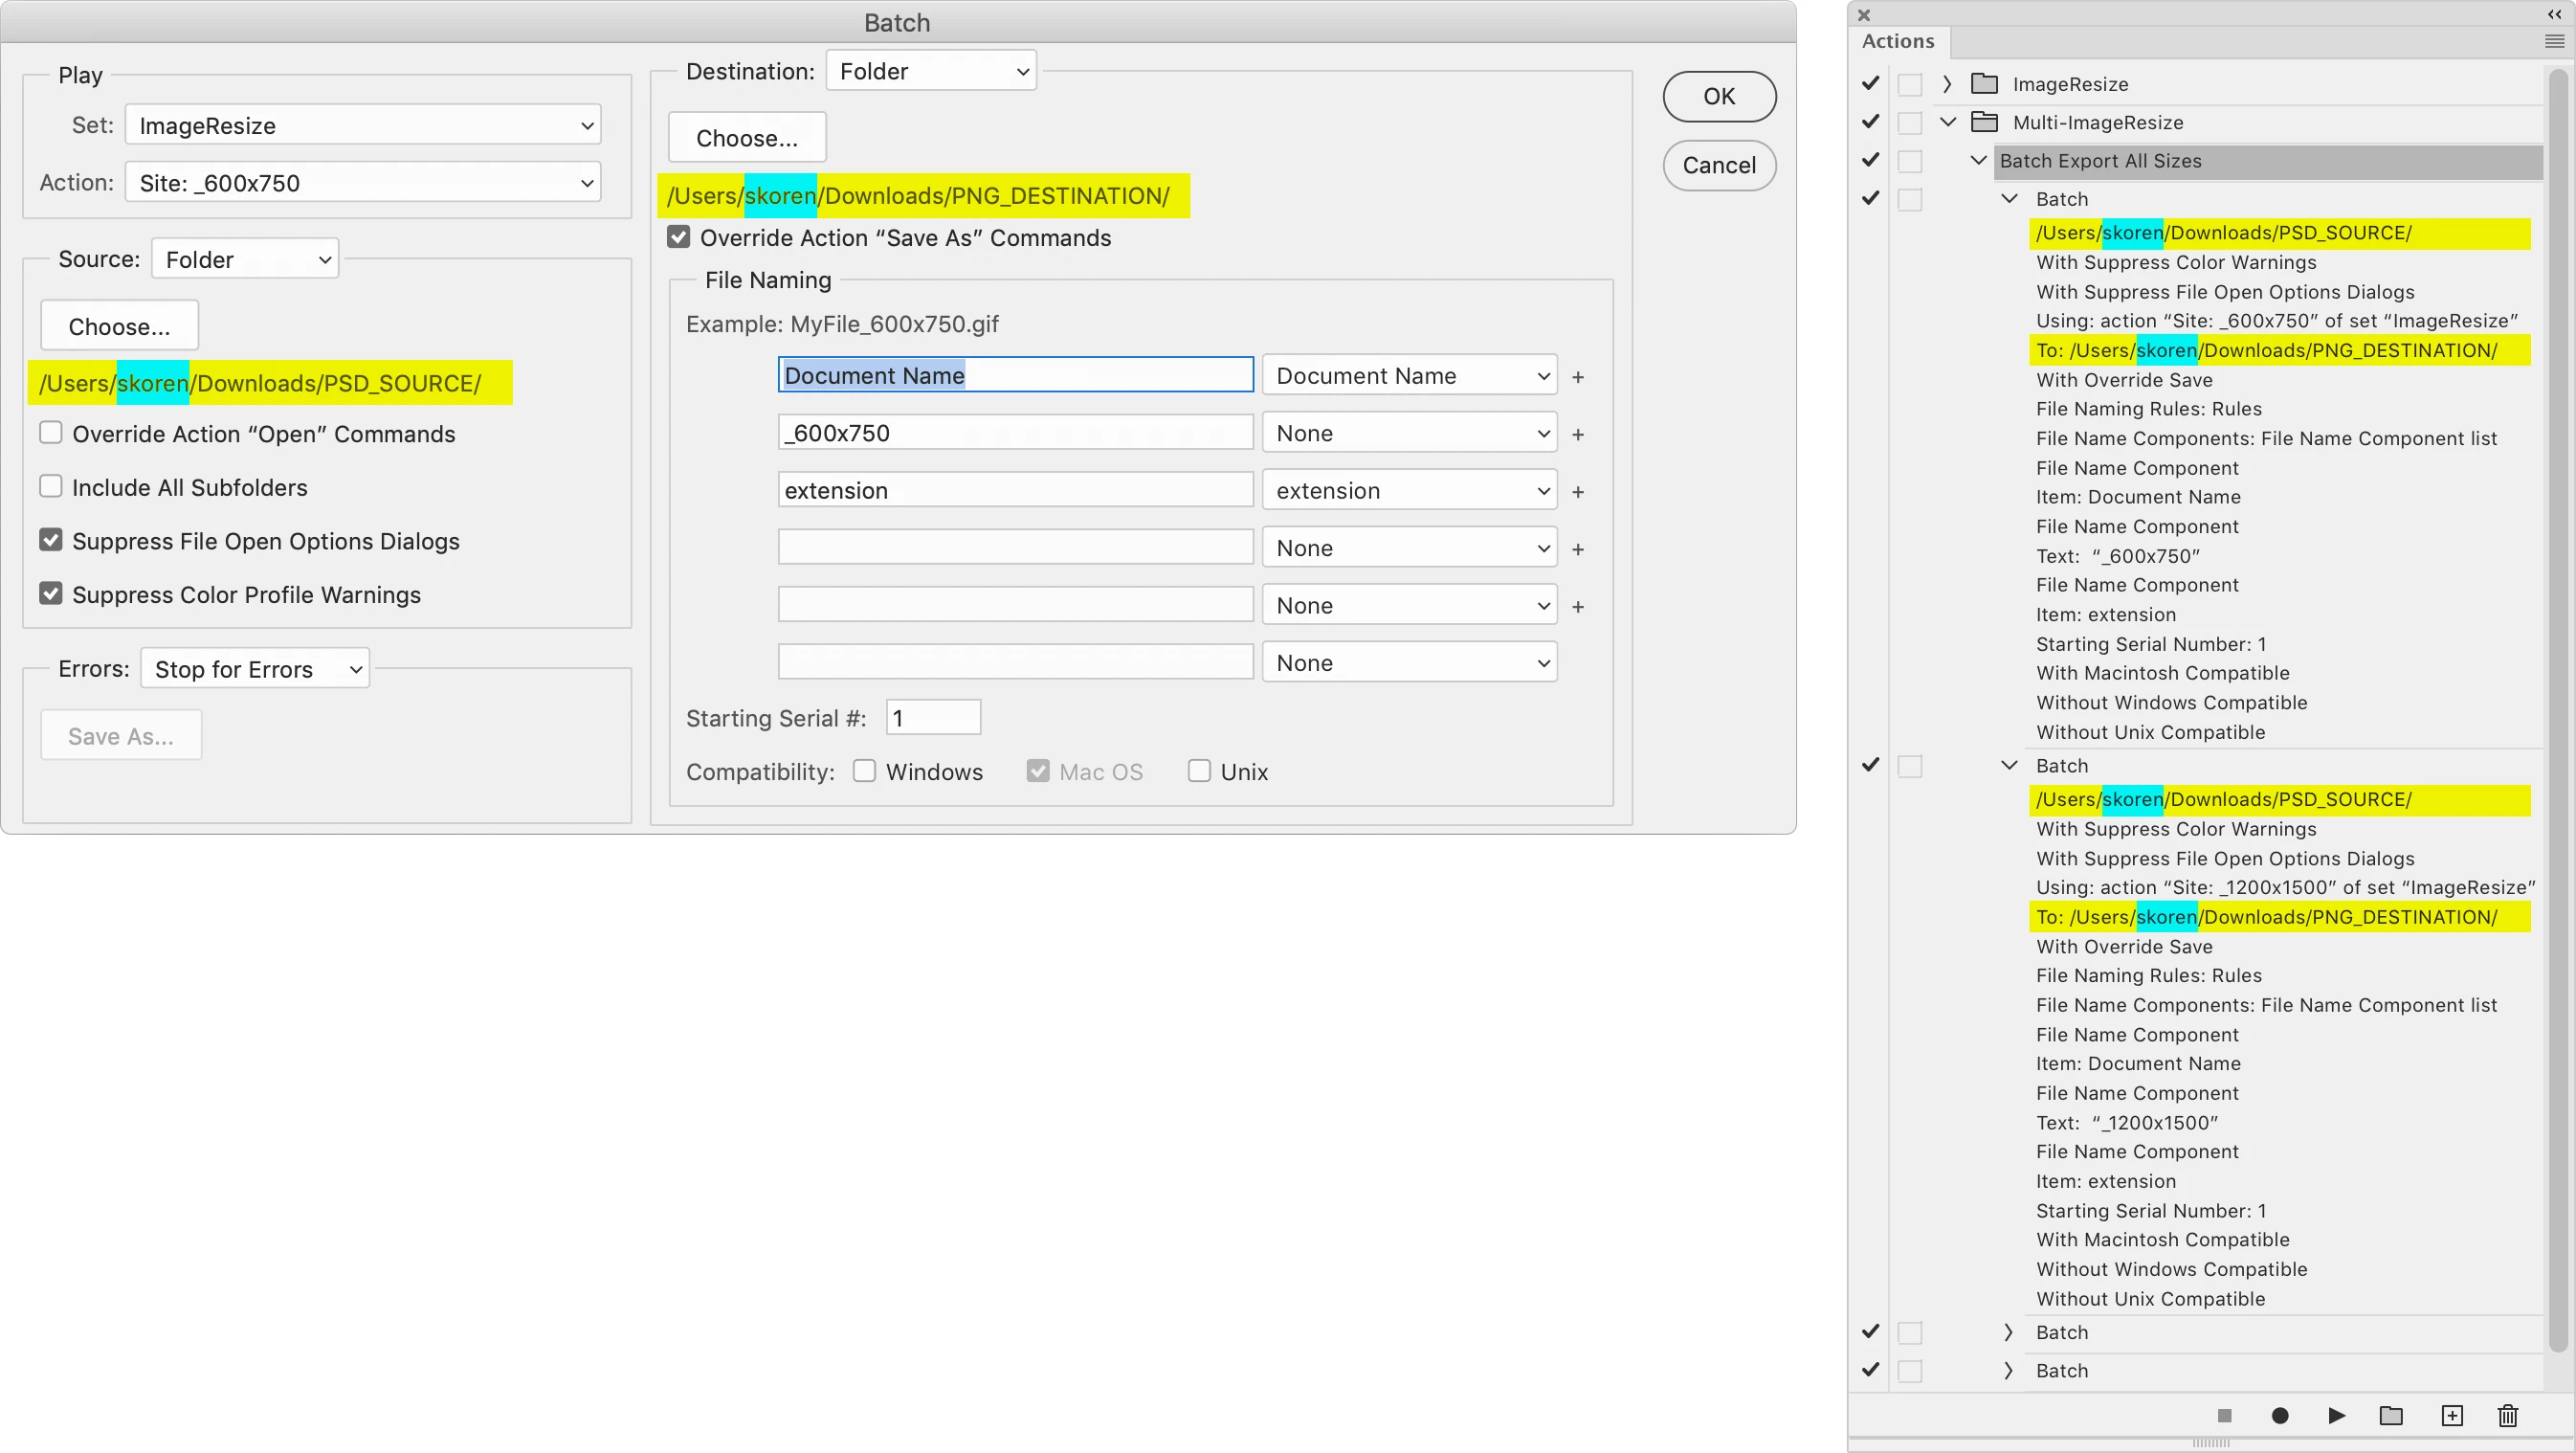Click the delete trash icon in Actions

point(2508,1415)
